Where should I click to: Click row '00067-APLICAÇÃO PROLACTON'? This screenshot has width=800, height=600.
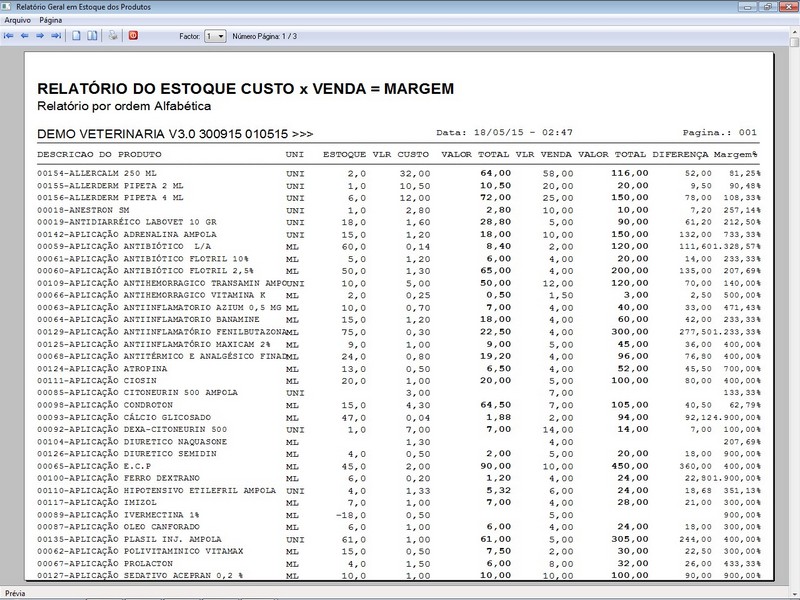[x=398, y=564]
